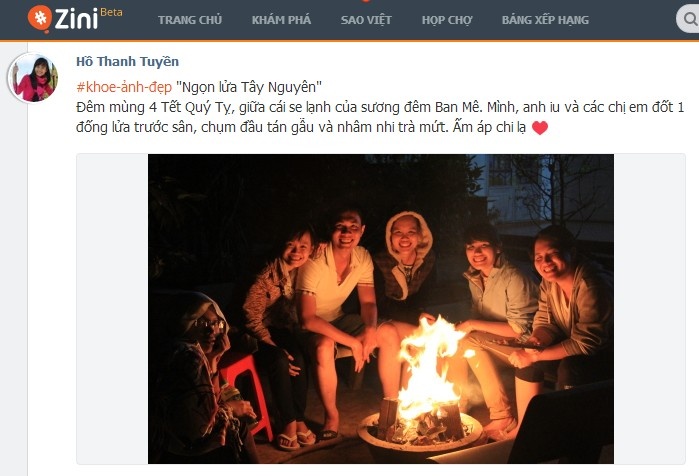View the Bảng Xếp Hạng page
This screenshot has width=699, height=476.
tap(545, 20)
